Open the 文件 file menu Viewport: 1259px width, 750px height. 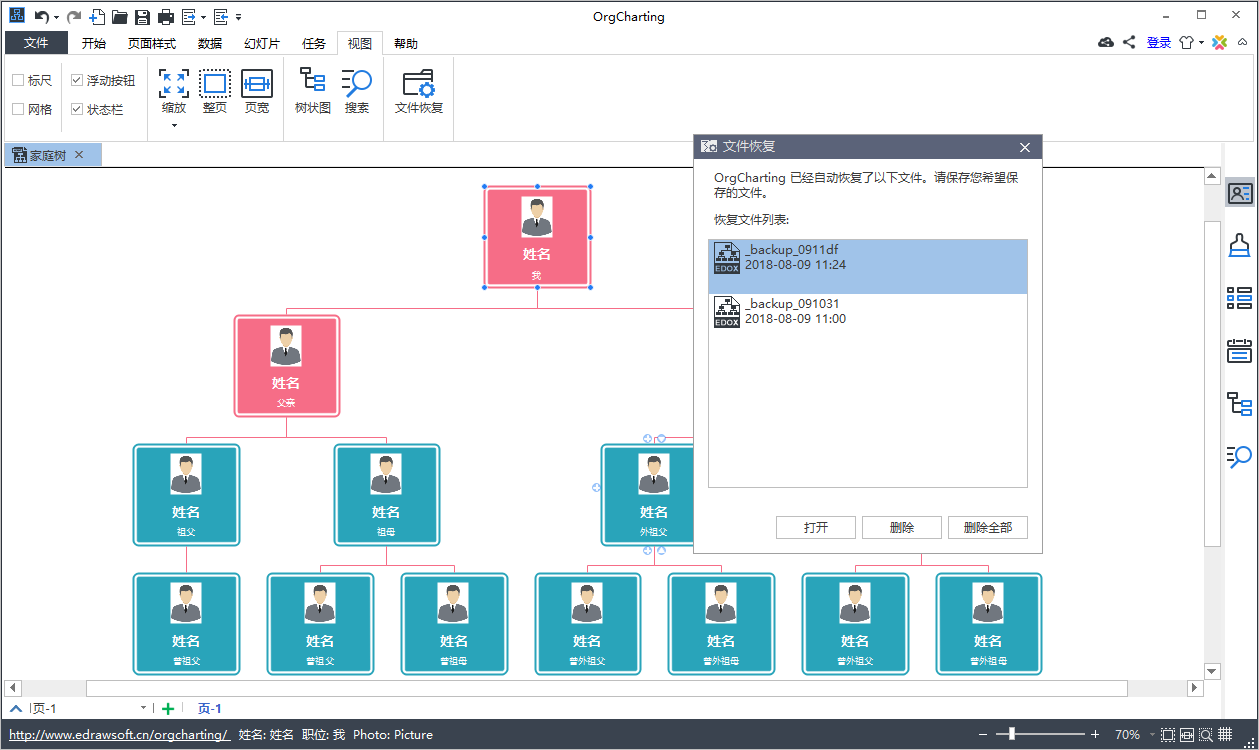tap(36, 43)
